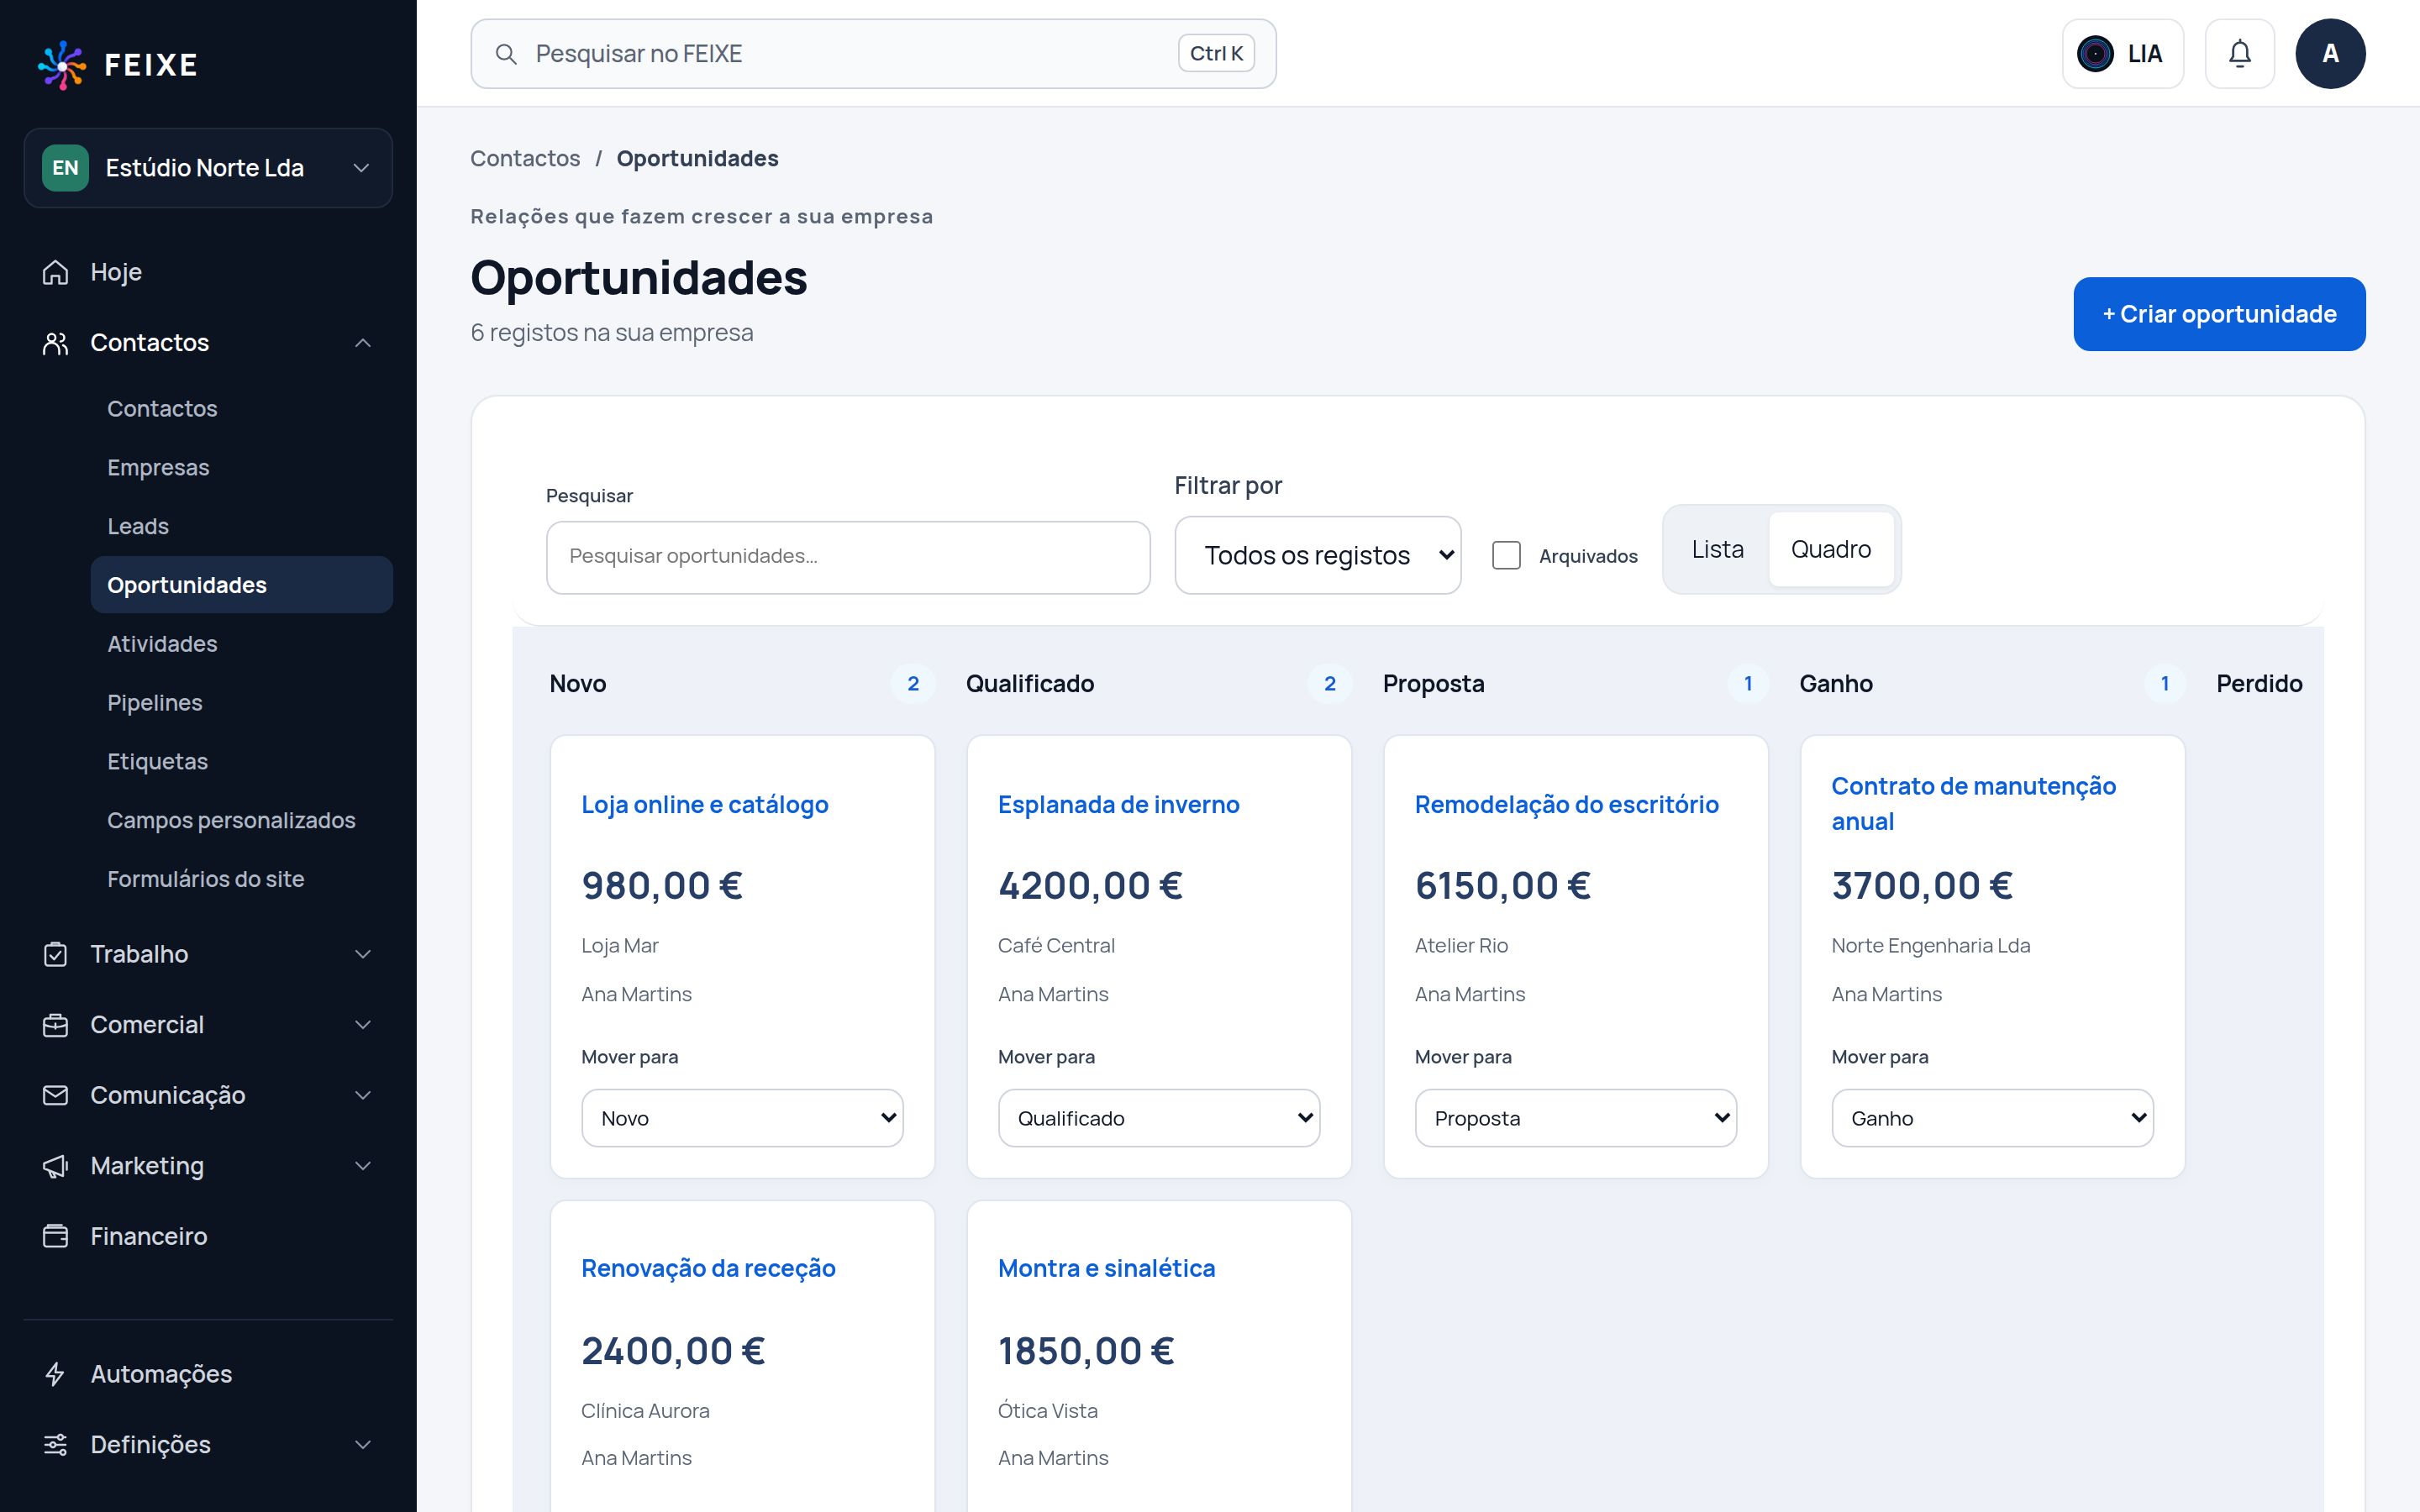The image size is (2420, 1512).
Task: Click the Comunicação envelope icon
Action: 56,1095
